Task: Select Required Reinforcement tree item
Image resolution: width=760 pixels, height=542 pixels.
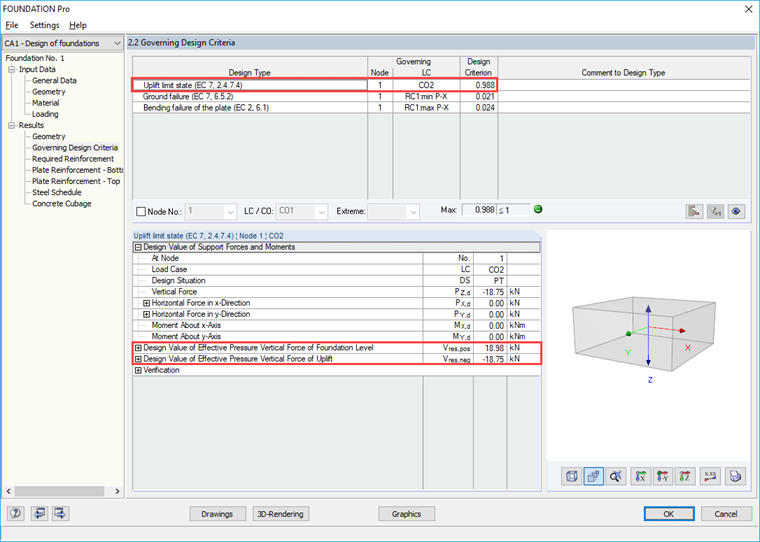Action: click(x=73, y=159)
